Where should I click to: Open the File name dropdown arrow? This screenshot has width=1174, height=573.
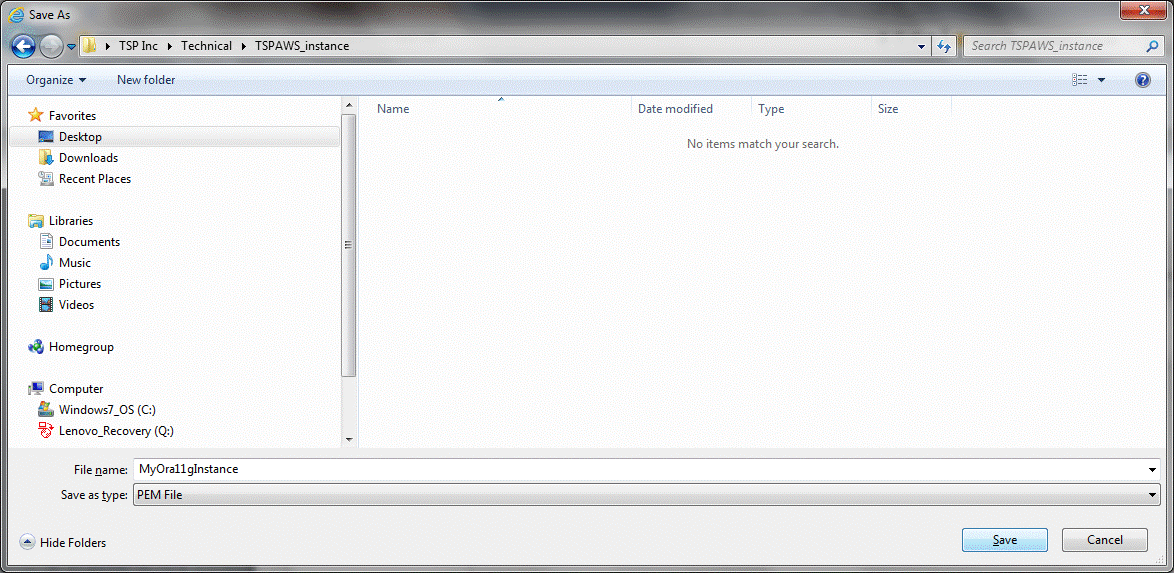[x=1153, y=470]
